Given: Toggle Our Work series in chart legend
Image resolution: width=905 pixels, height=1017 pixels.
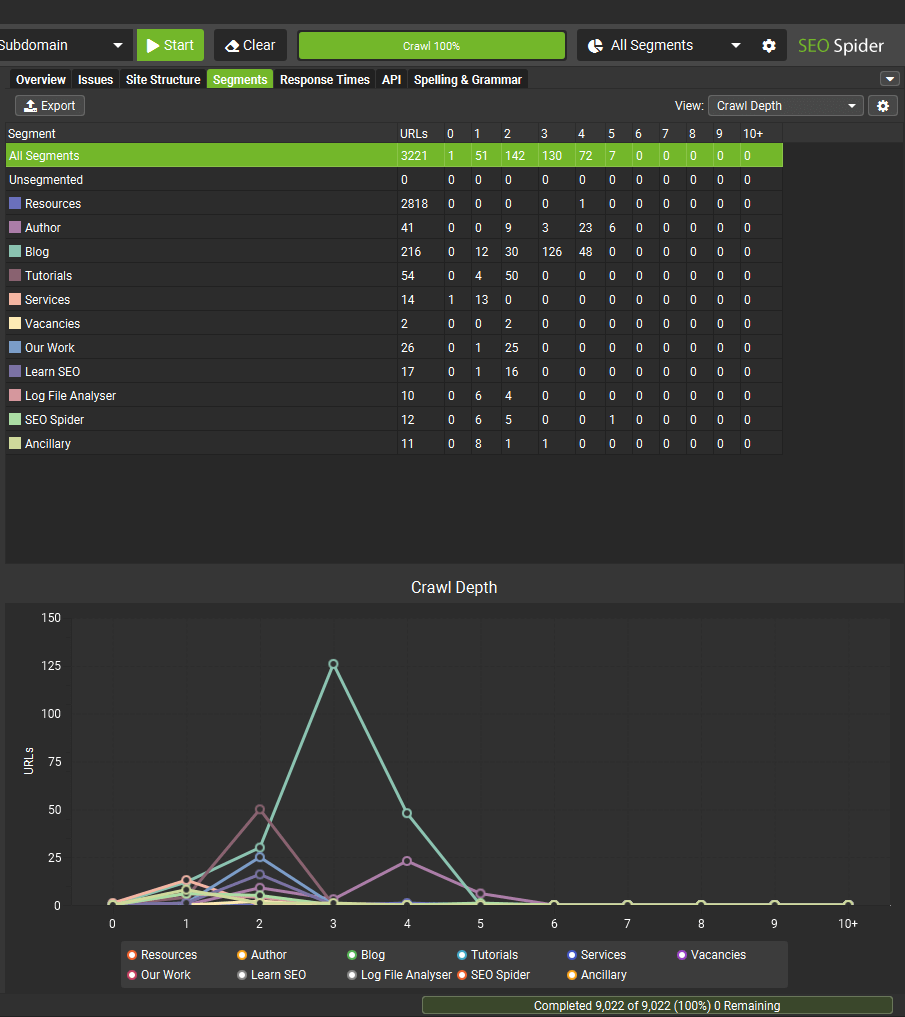Looking at the screenshot, I should (x=159, y=975).
